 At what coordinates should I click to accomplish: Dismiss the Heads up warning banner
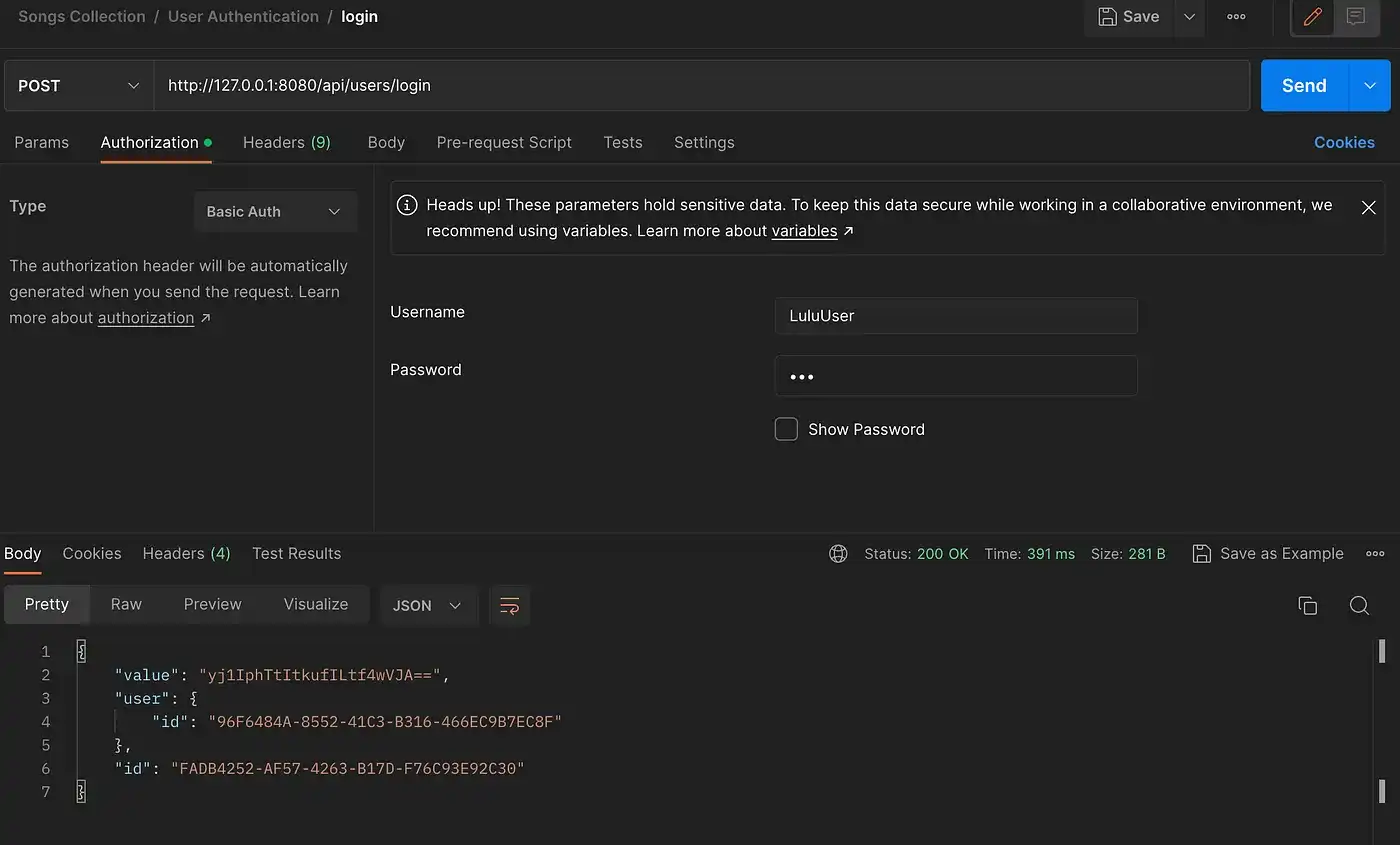(x=1368, y=207)
